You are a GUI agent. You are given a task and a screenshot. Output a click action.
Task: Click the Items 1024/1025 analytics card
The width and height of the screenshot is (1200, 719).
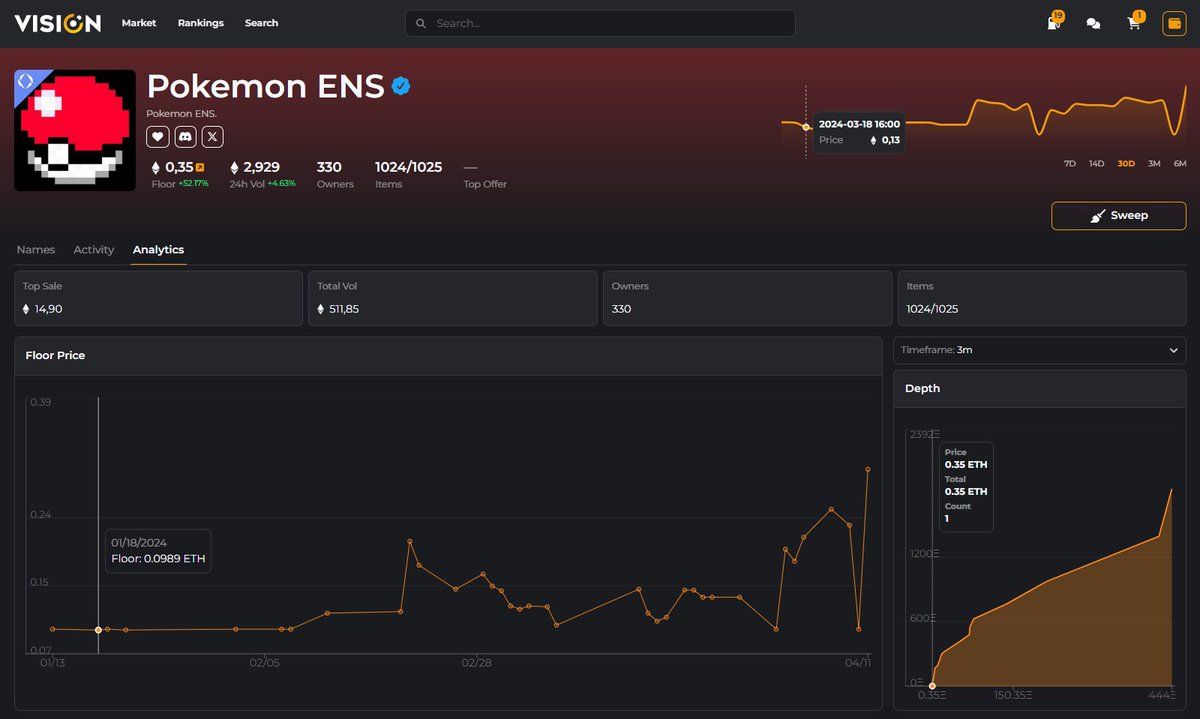pyautogui.click(x=1042, y=298)
